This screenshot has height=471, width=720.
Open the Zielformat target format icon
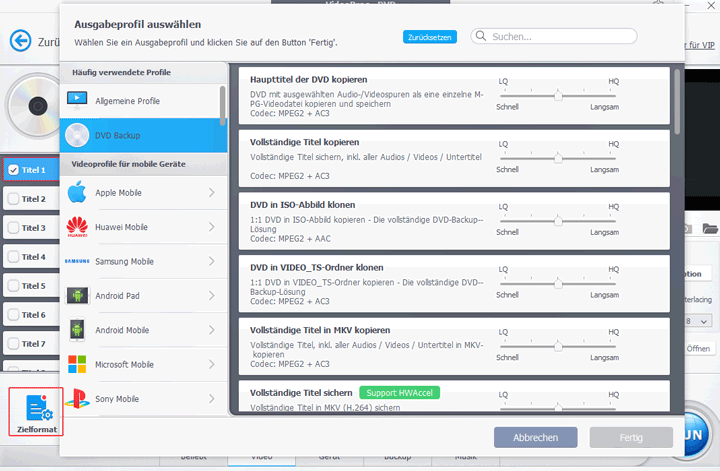pos(36,411)
